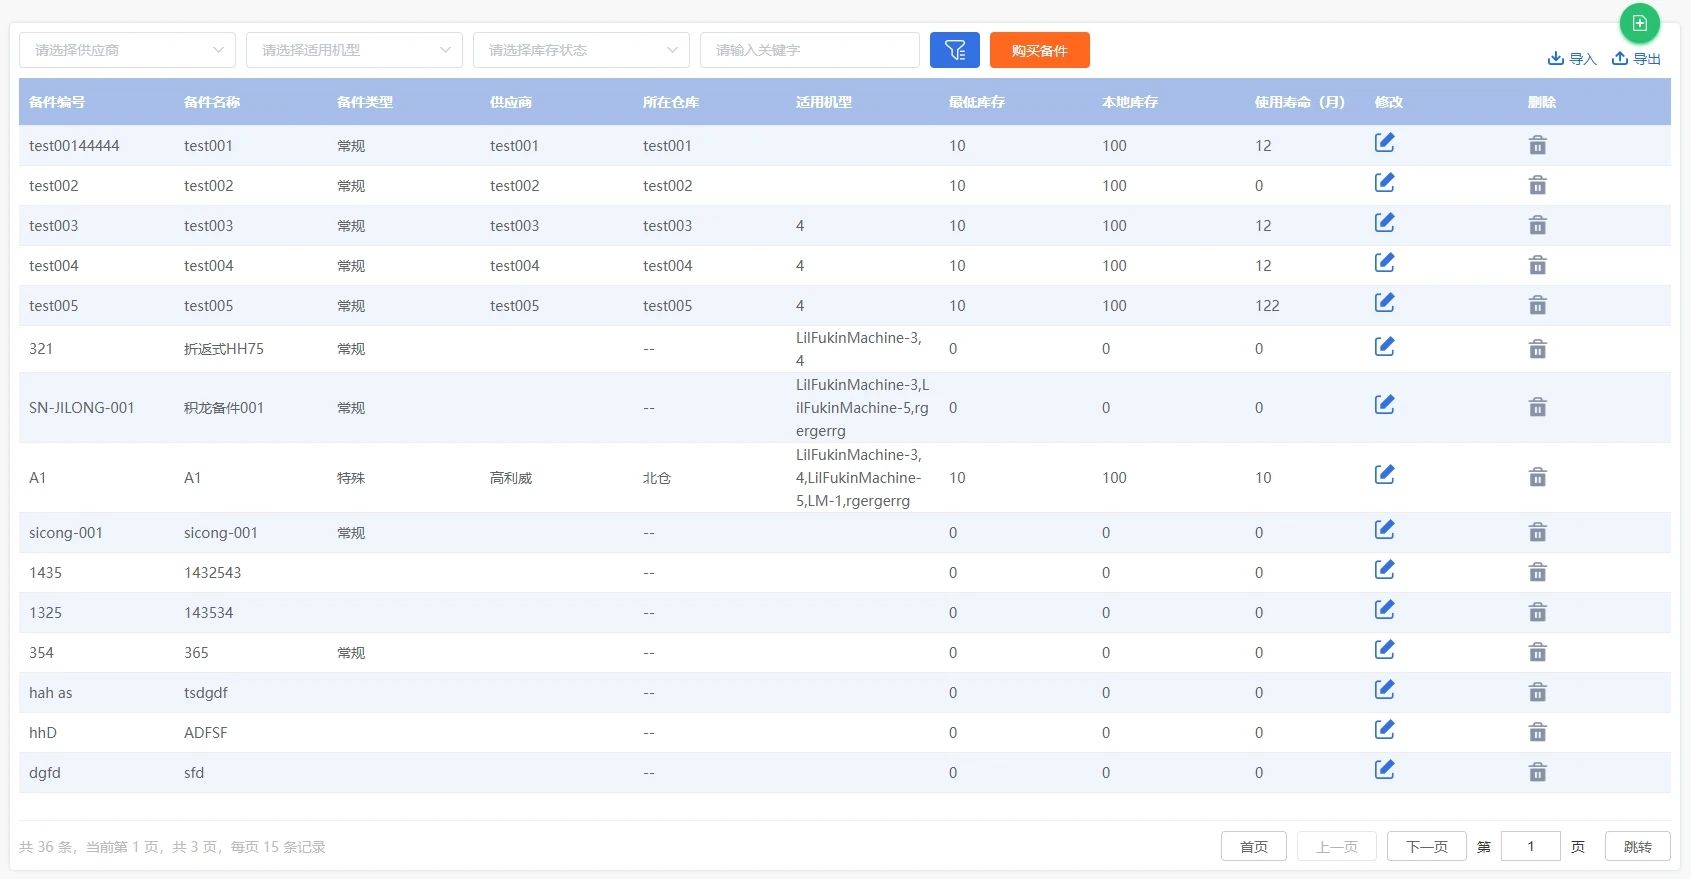The width and height of the screenshot is (1691, 879).
Task: Click the 北仓 warehouse cell
Action: (657, 478)
